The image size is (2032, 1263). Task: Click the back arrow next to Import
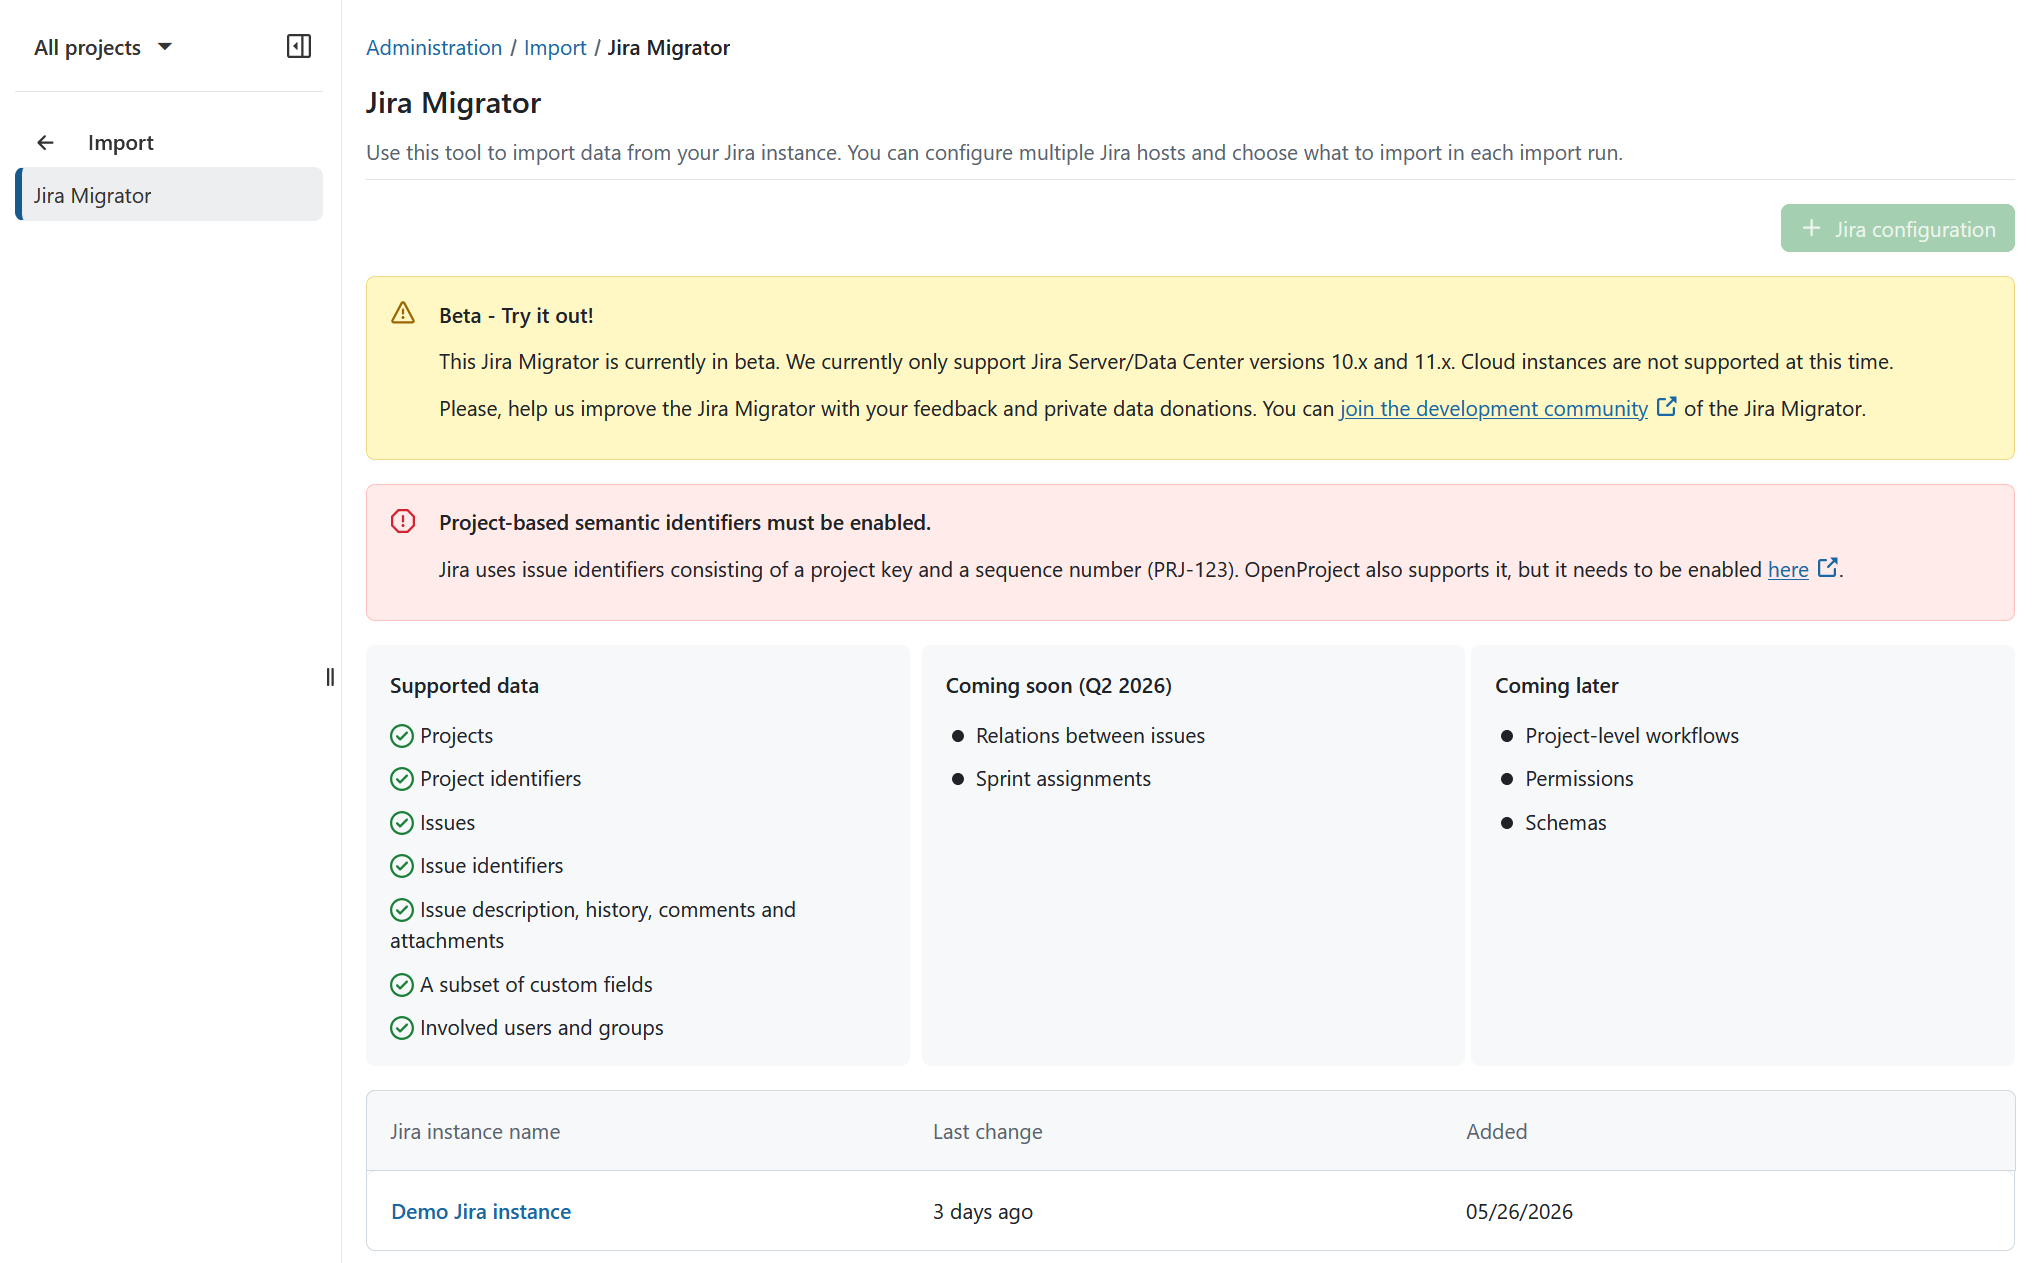click(45, 142)
